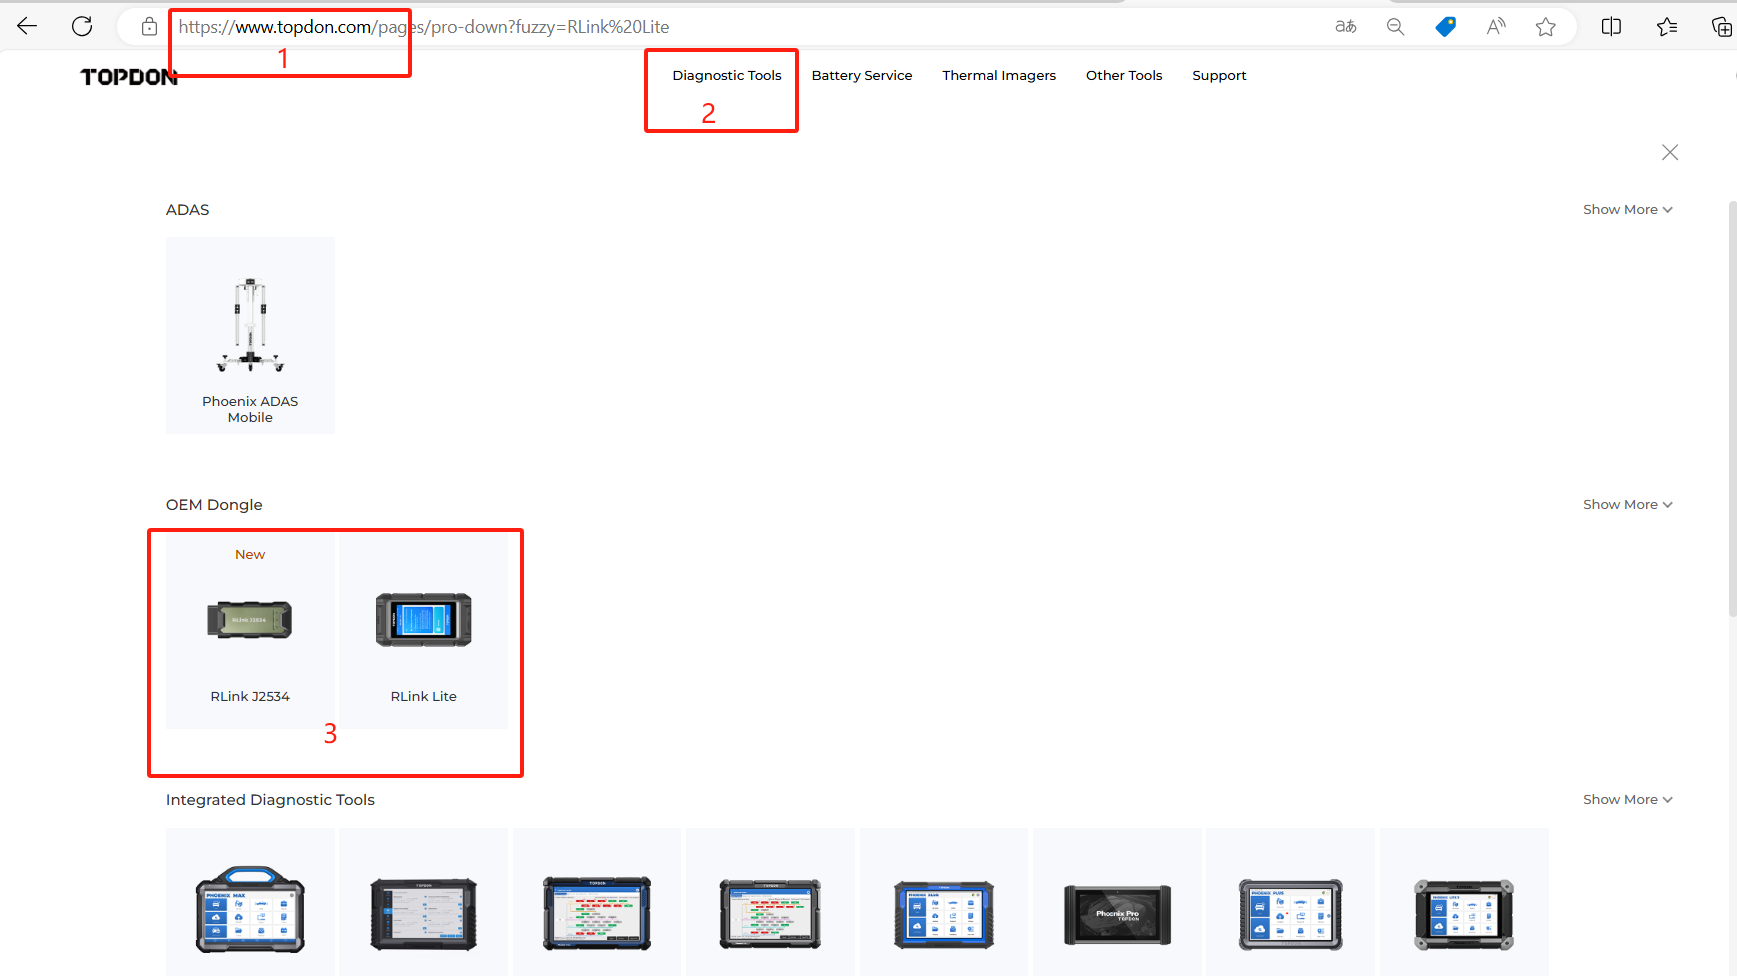Screen dimensions: 1737x976
Task: Open the fourth diagnostic tablet thumbnail
Action: (770, 913)
